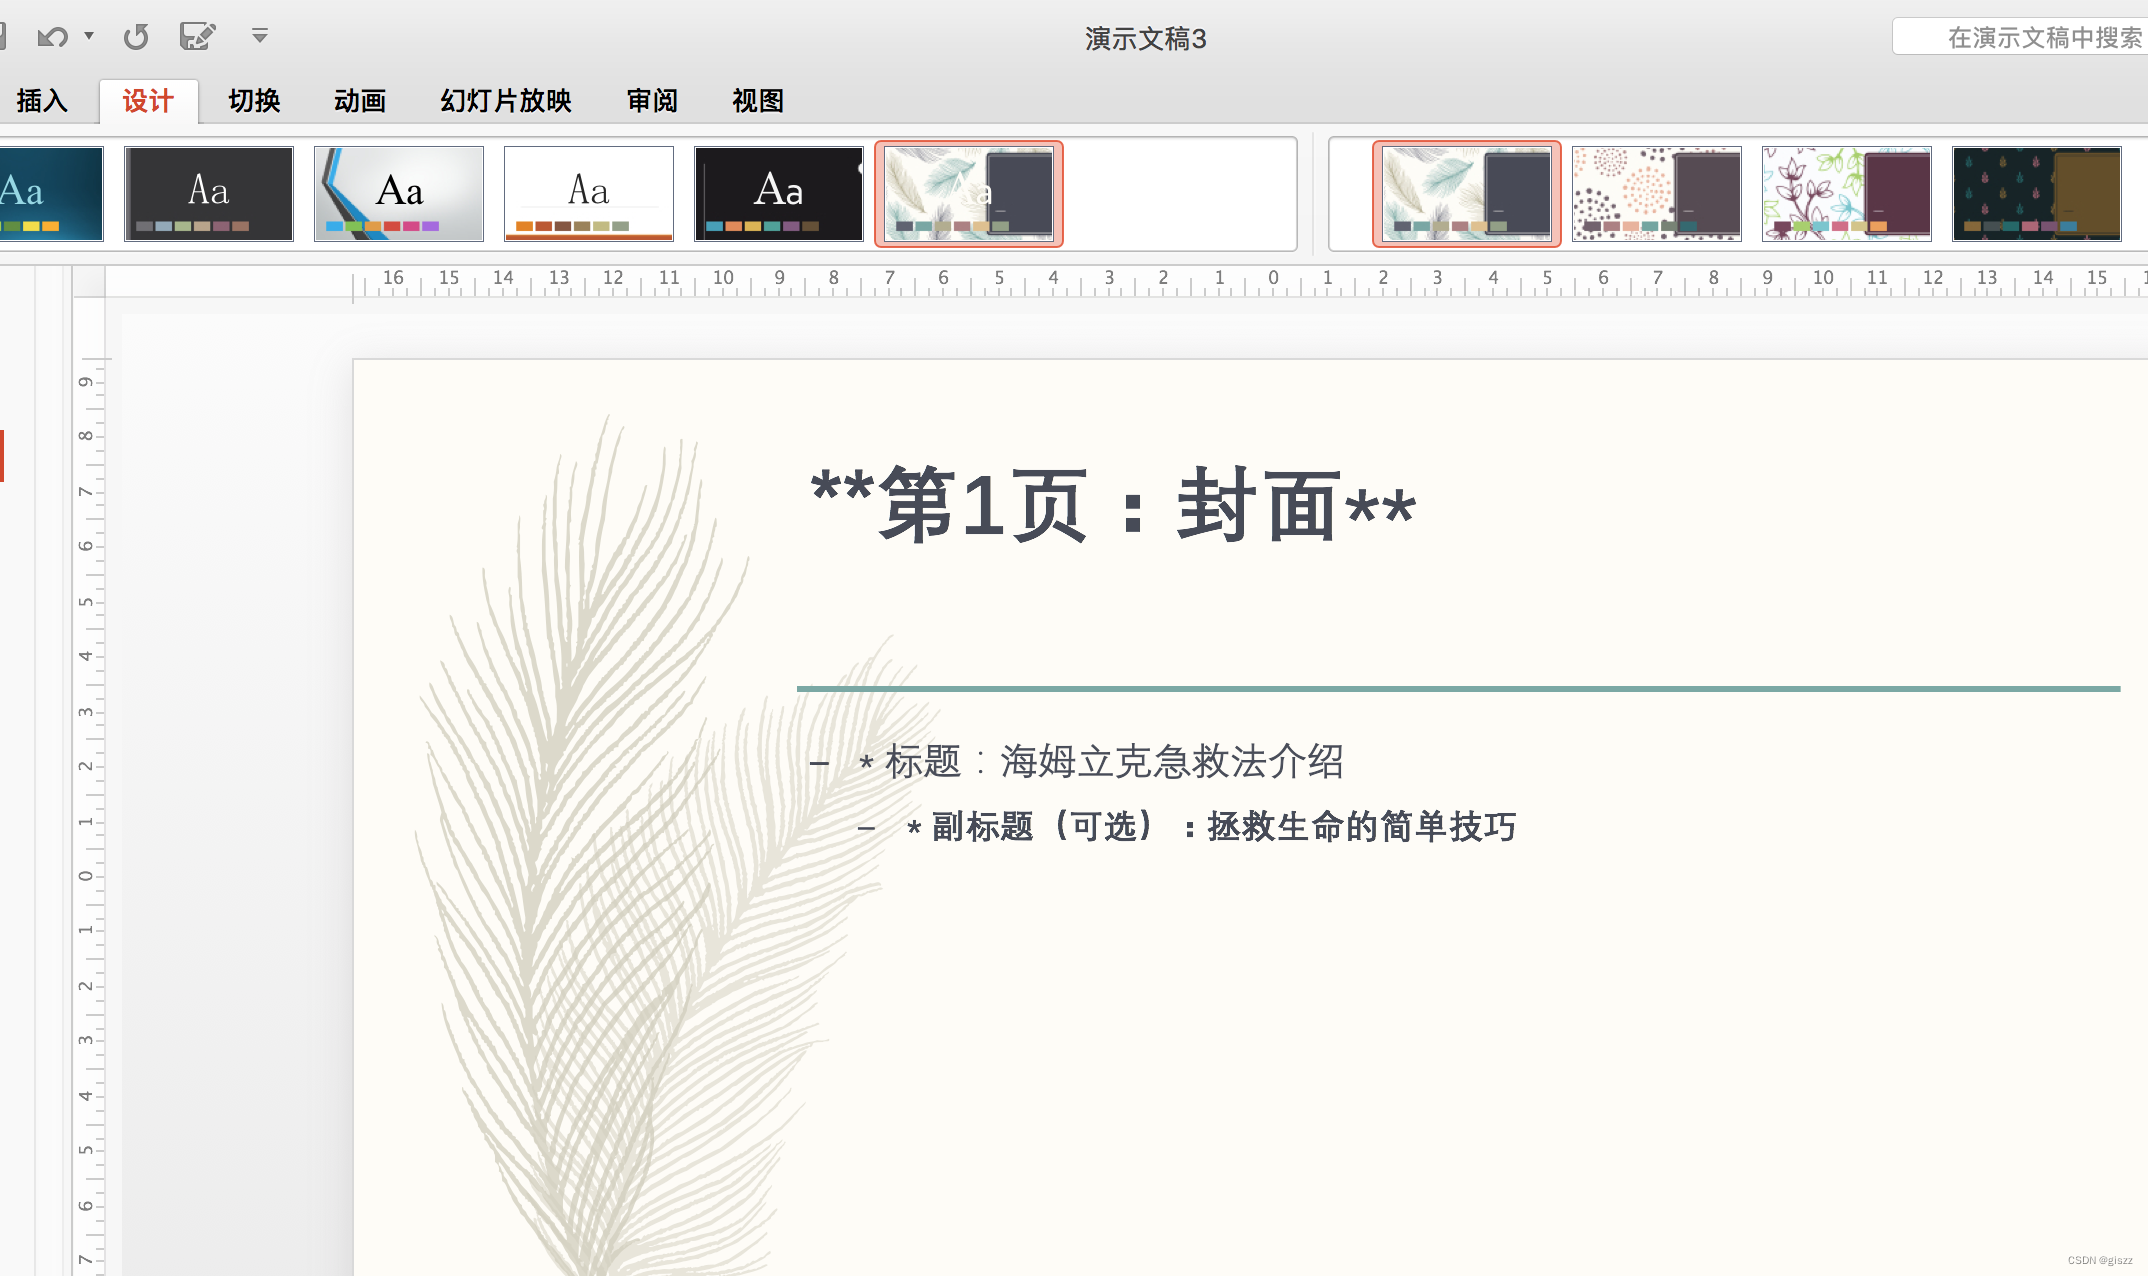Select the dark navy variant

2037,194
